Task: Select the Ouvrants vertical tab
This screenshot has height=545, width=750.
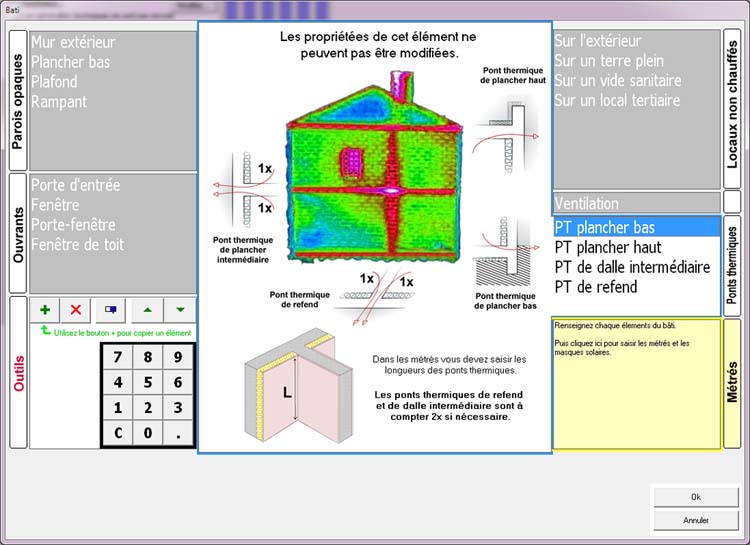Action: tap(18, 233)
